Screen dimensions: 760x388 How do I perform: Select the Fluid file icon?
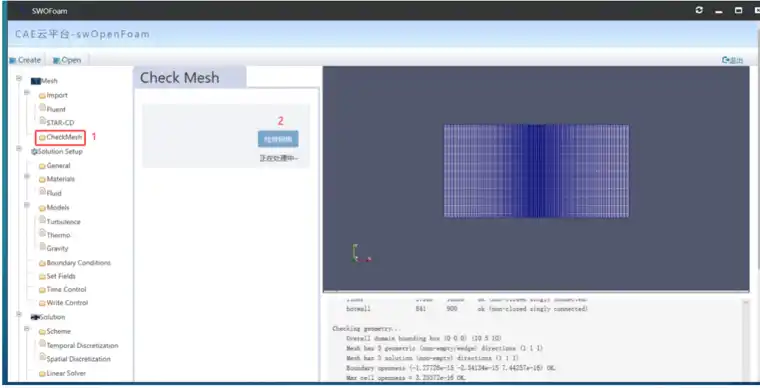point(43,191)
